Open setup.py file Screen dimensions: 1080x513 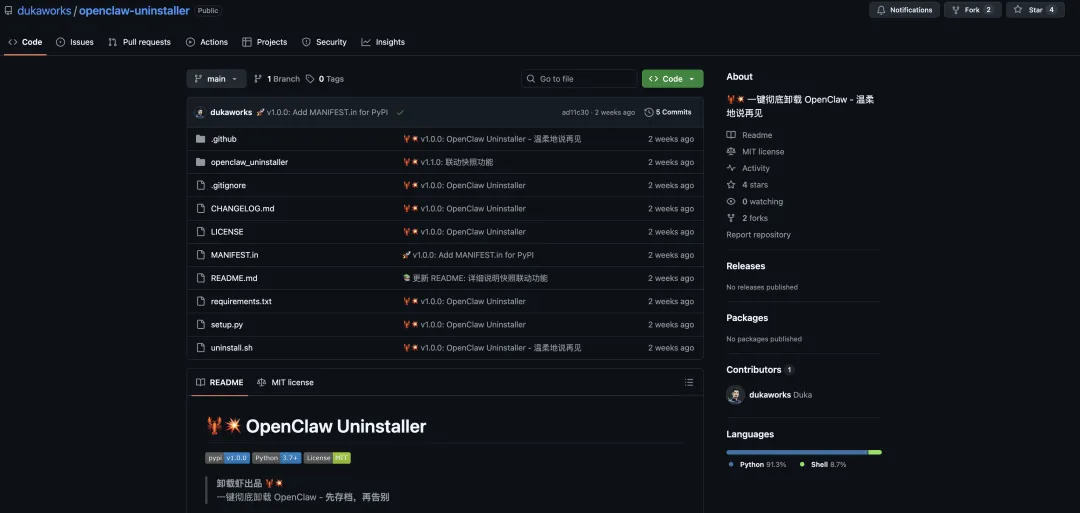click(227, 325)
